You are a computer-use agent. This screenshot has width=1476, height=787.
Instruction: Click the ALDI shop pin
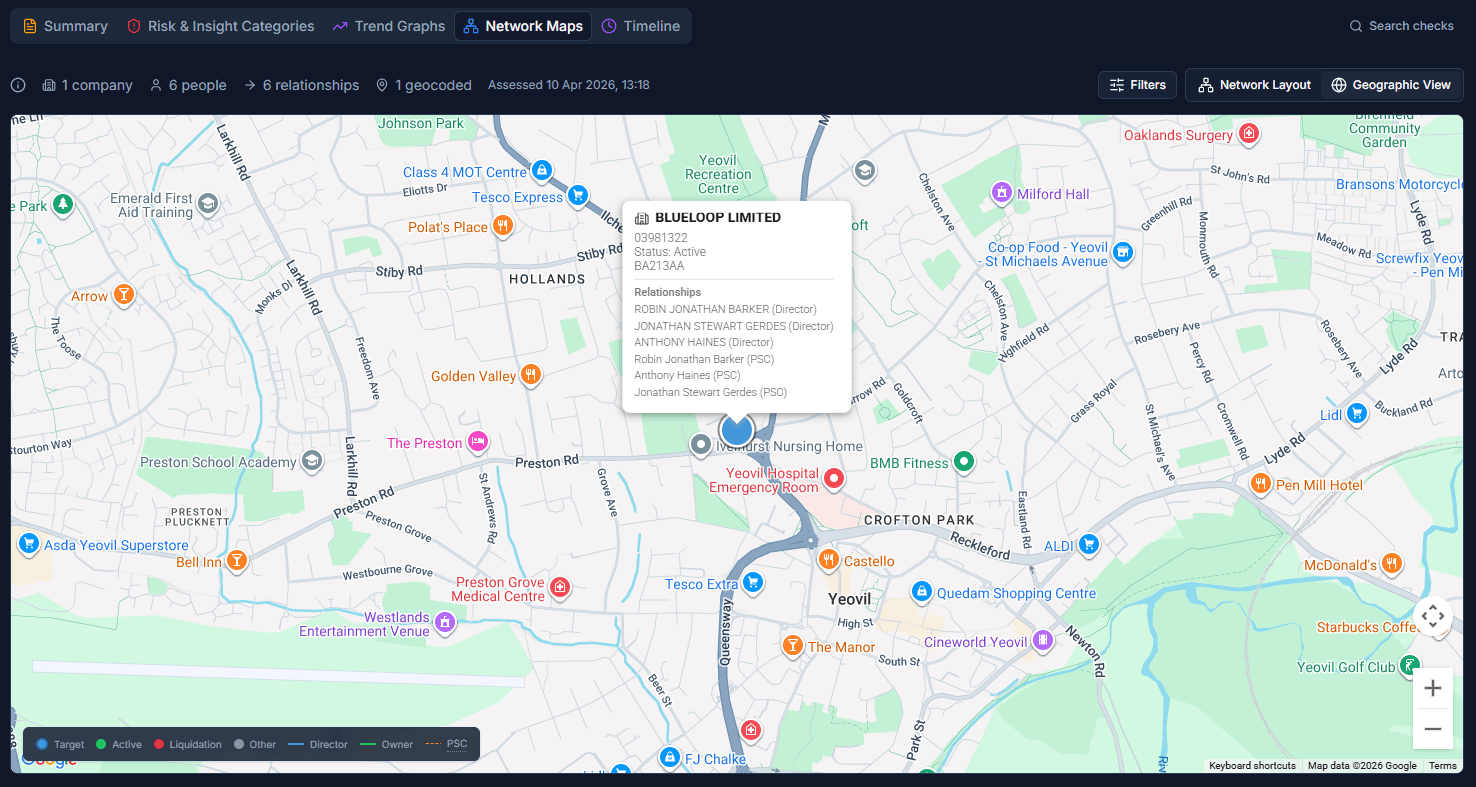pos(1088,545)
